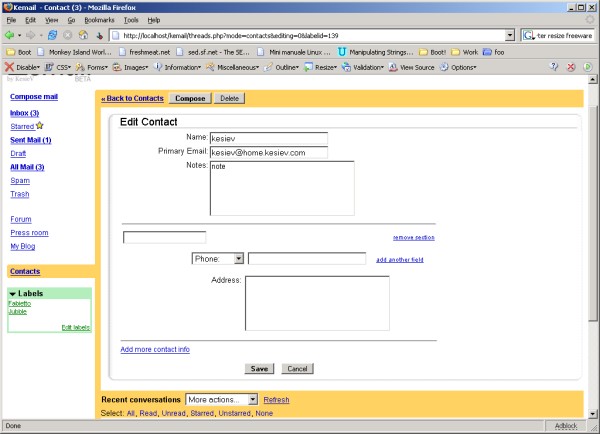Open the Home page icon
This screenshot has width=600, height=434.
(83, 35)
